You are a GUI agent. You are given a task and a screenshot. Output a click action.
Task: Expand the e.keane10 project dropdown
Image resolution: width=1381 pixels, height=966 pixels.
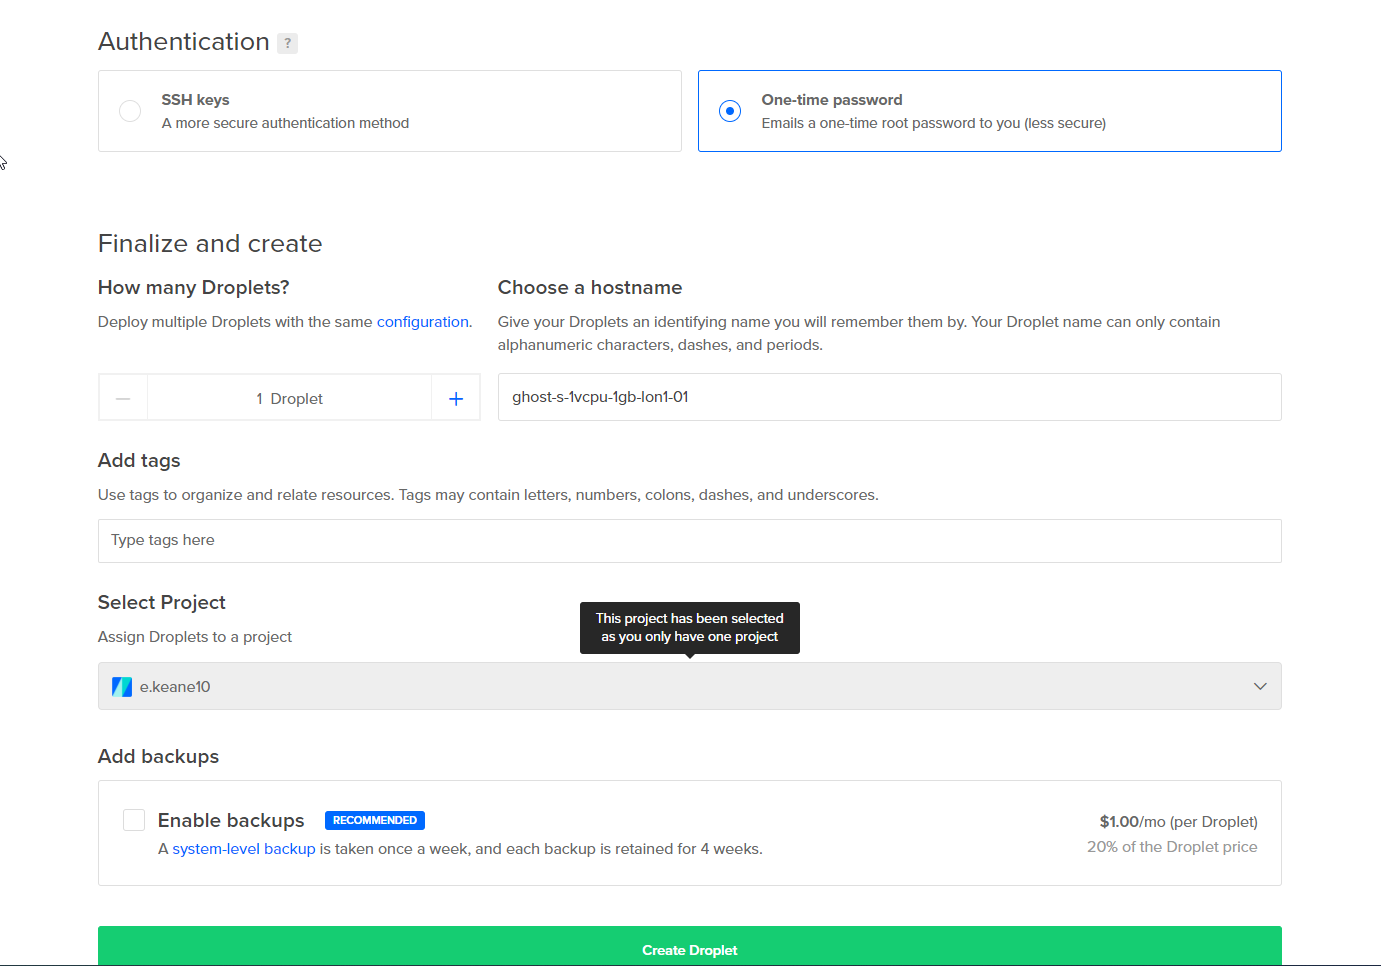pos(689,686)
